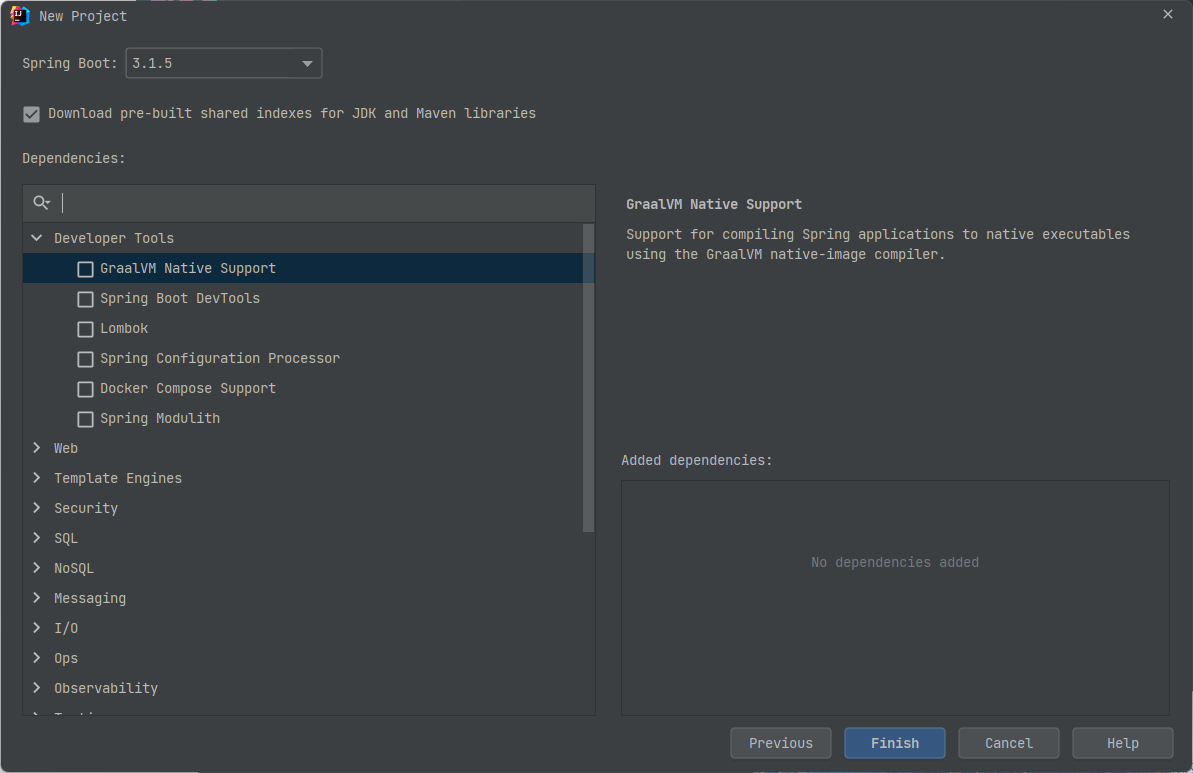1193x773 pixels.
Task: Expand the Observability dependency group
Action: (x=37, y=688)
